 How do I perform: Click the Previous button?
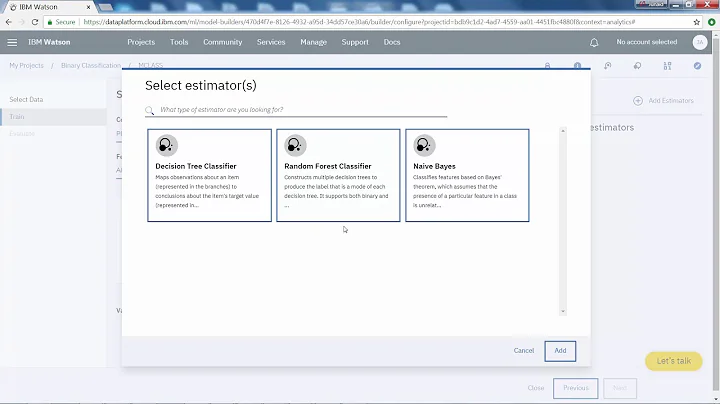point(575,388)
